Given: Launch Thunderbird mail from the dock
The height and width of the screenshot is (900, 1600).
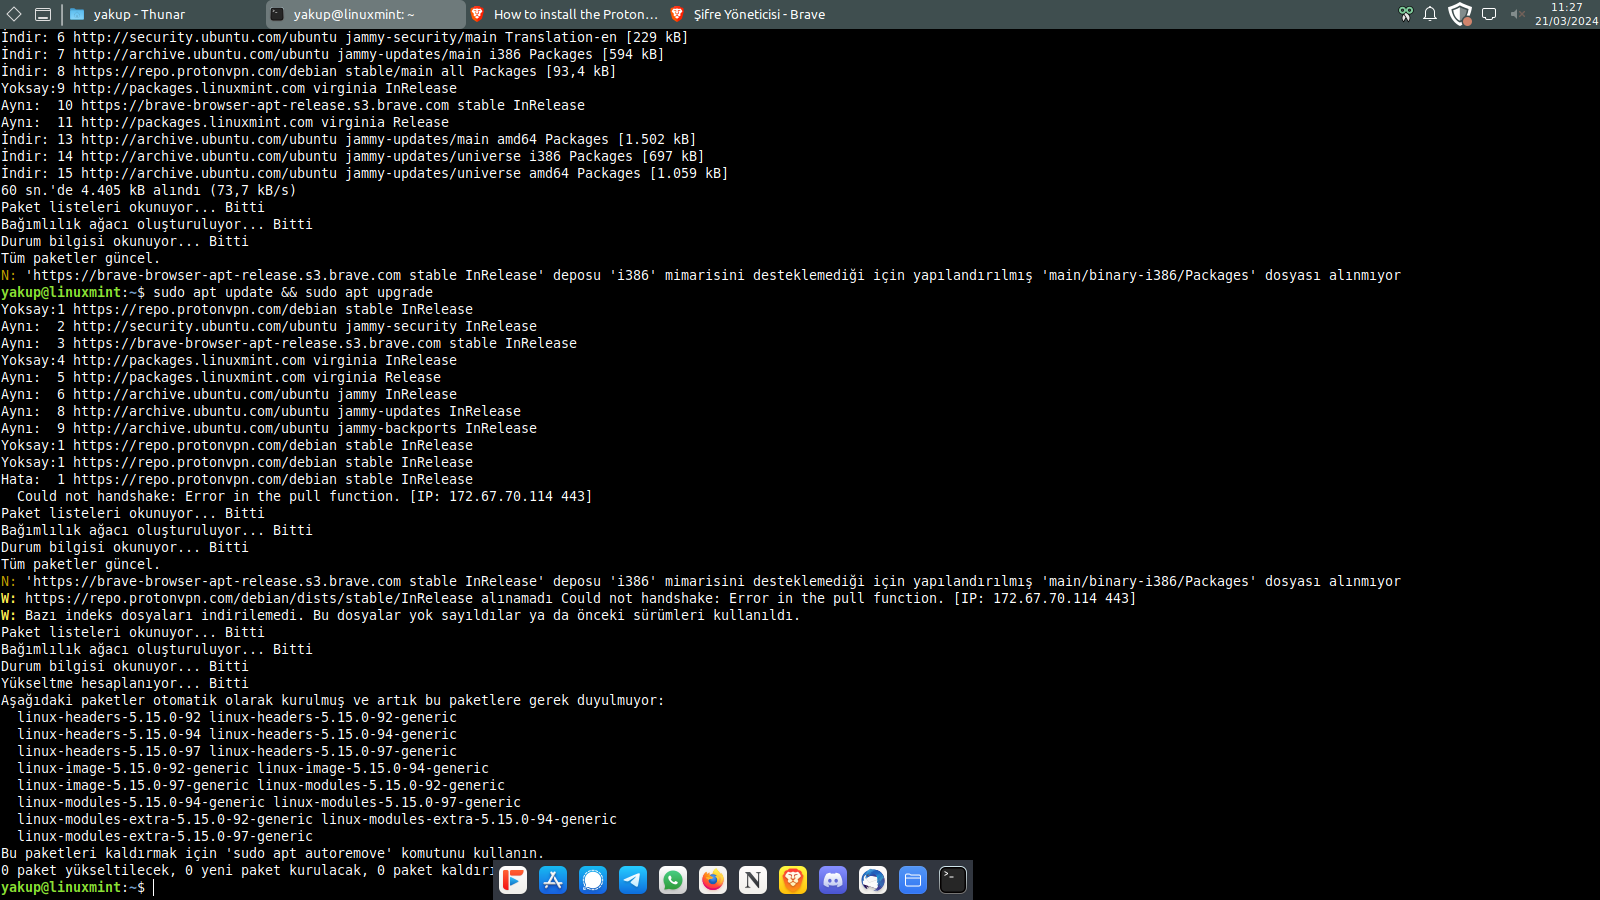Looking at the screenshot, I should point(873,880).
